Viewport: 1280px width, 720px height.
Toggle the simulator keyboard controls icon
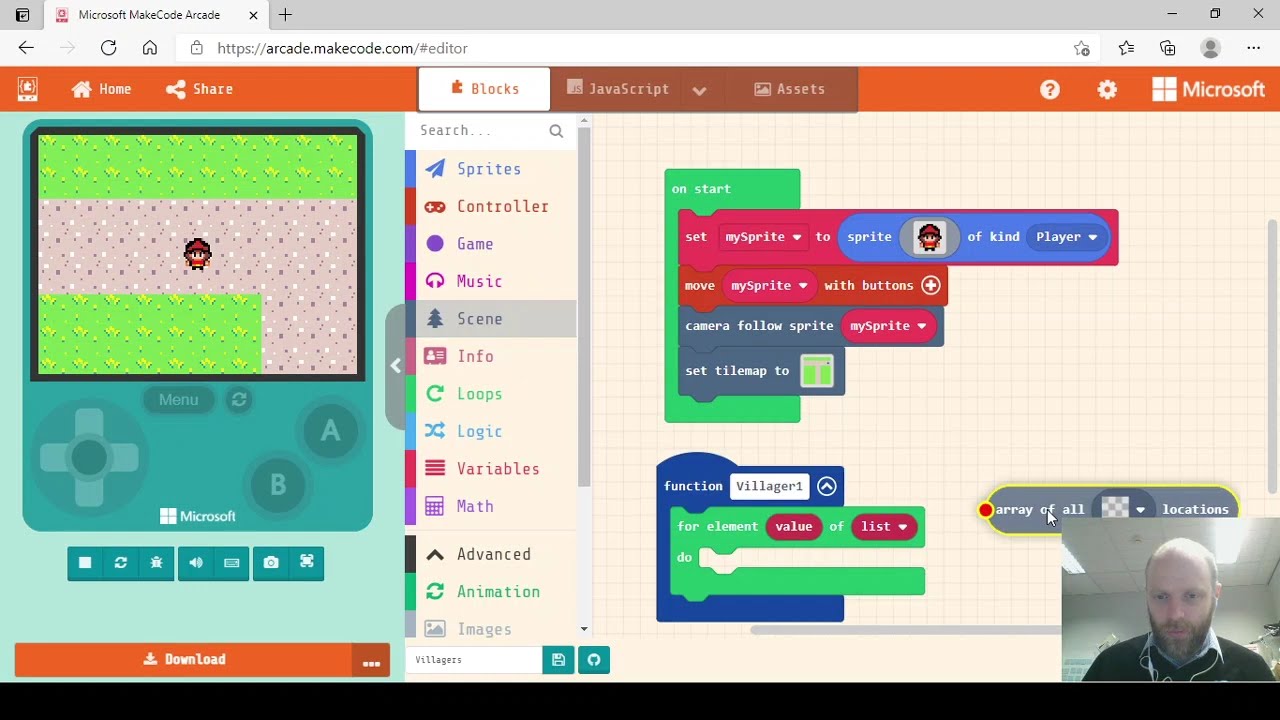pos(232,563)
